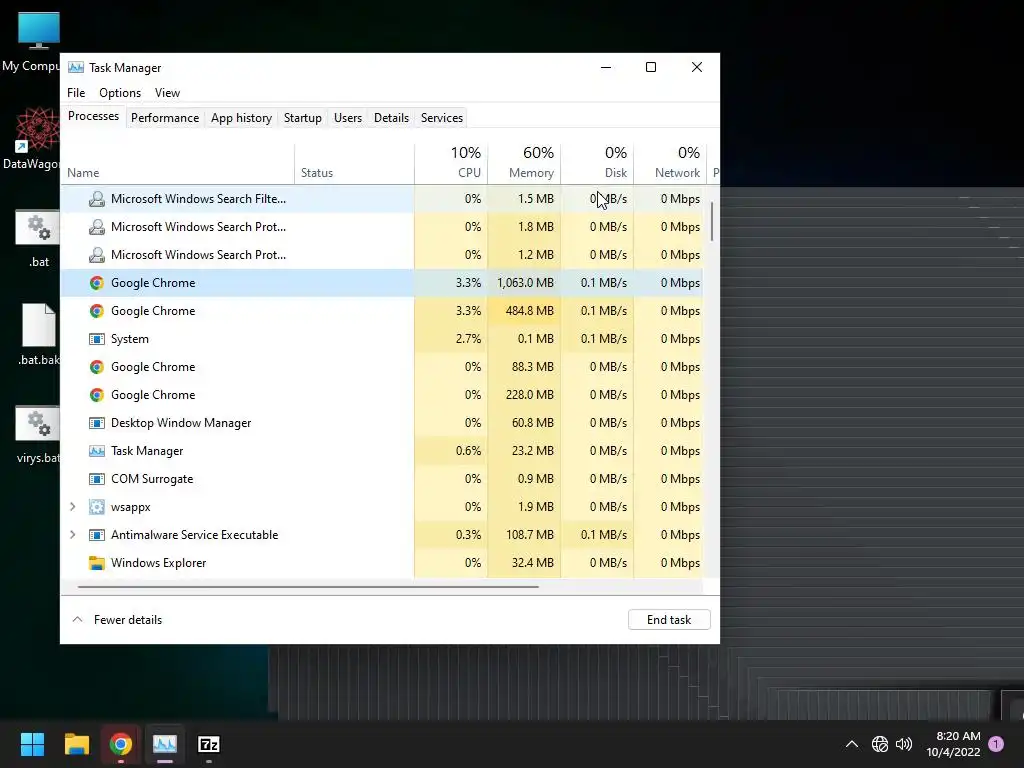1024x768 pixels.
Task: Click the Google Chrome taskbar icon
Action: [x=121, y=744]
